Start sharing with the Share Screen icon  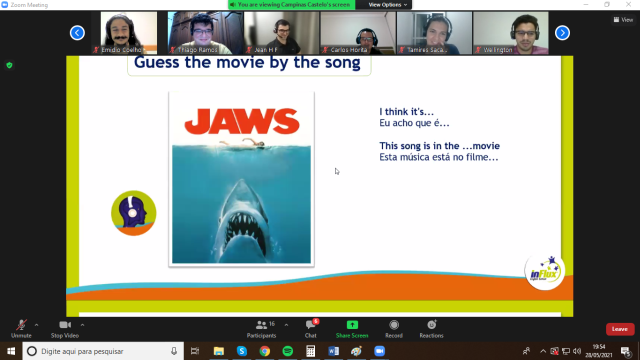(x=352, y=329)
